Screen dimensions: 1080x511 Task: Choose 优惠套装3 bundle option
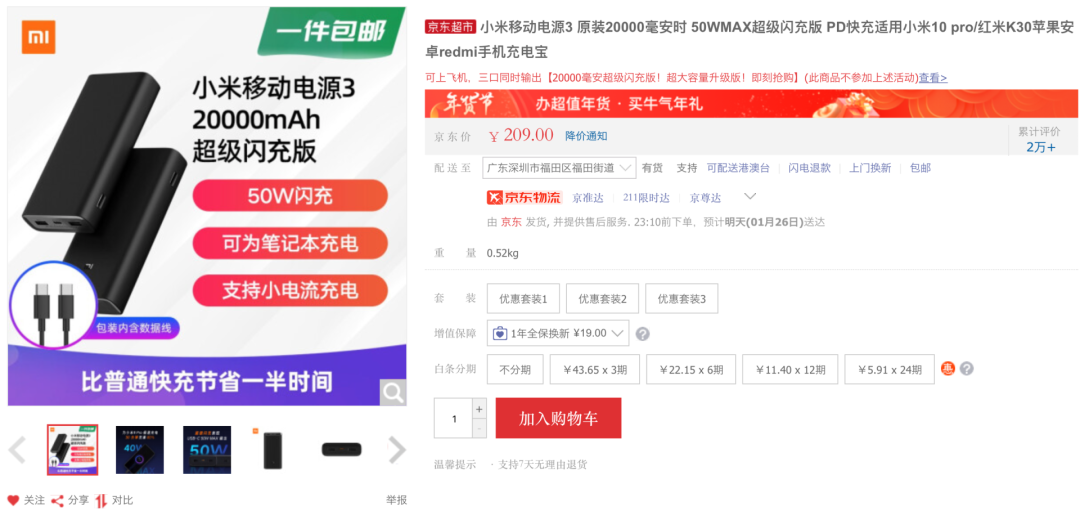pyautogui.click(x=682, y=299)
